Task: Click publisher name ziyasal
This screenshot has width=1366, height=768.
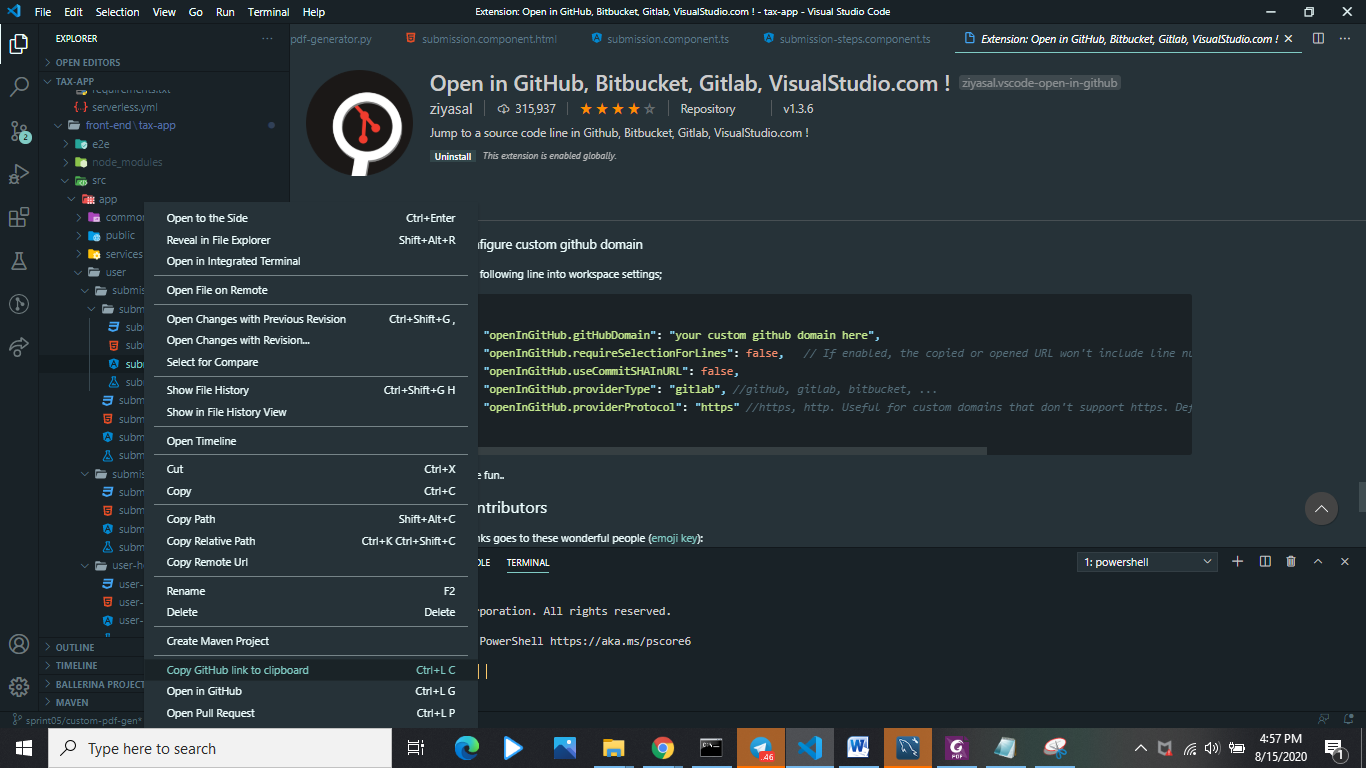Action: [452, 109]
